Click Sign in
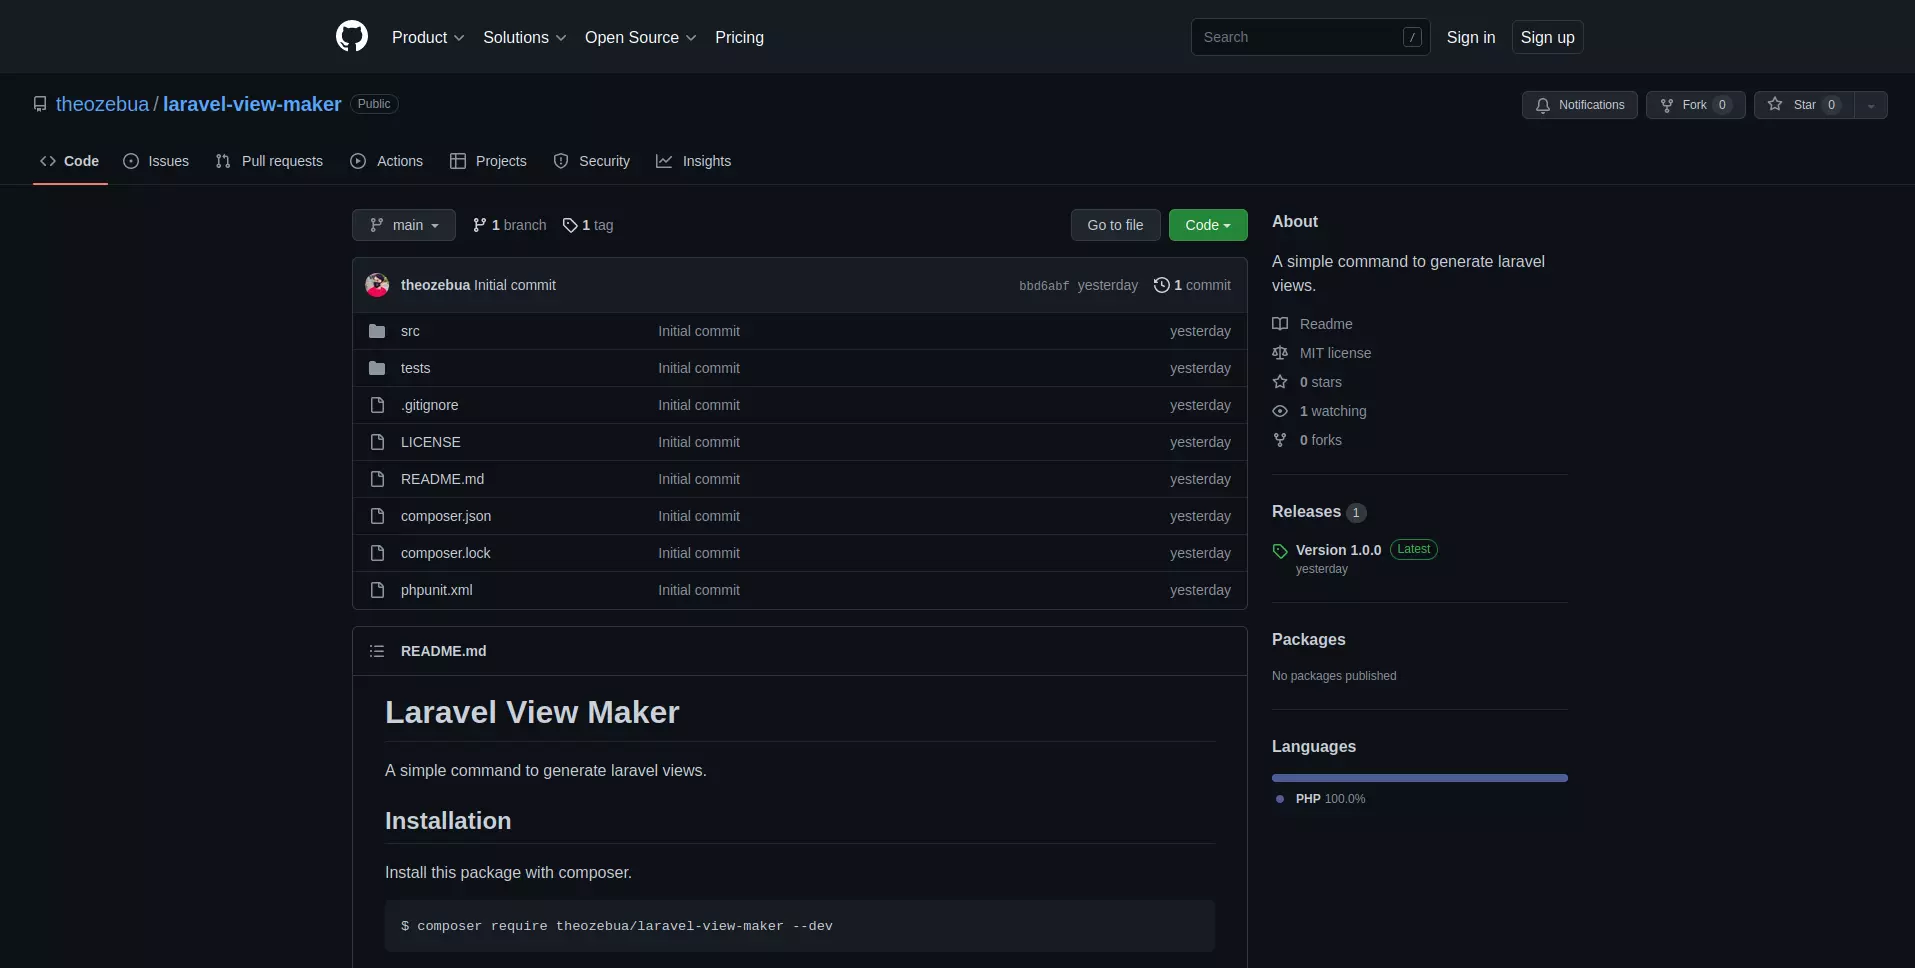Screen dimensions: 1915x968 pyautogui.click(x=1471, y=37)
